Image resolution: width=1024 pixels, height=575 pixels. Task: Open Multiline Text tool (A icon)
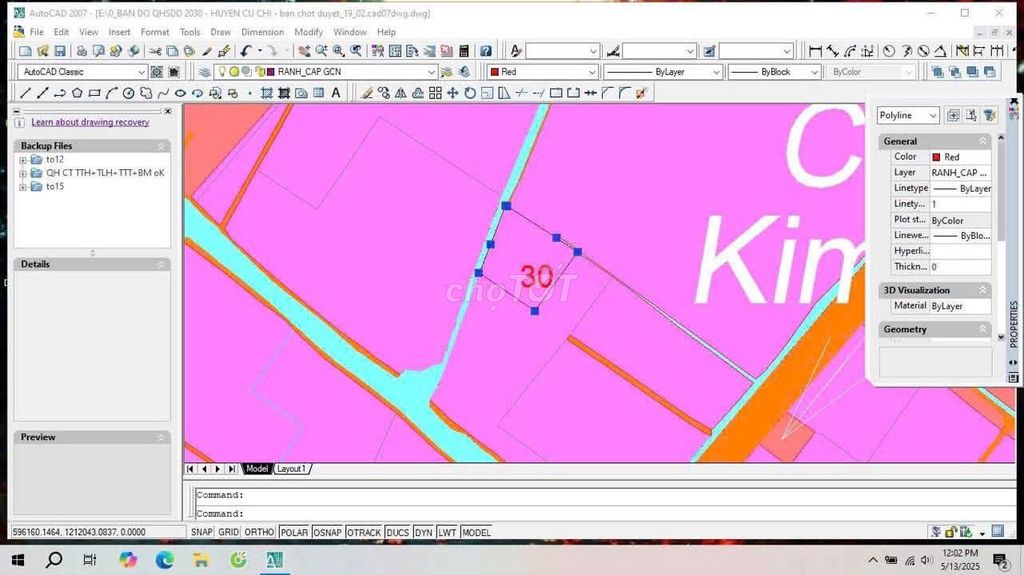tap(335, 93)
